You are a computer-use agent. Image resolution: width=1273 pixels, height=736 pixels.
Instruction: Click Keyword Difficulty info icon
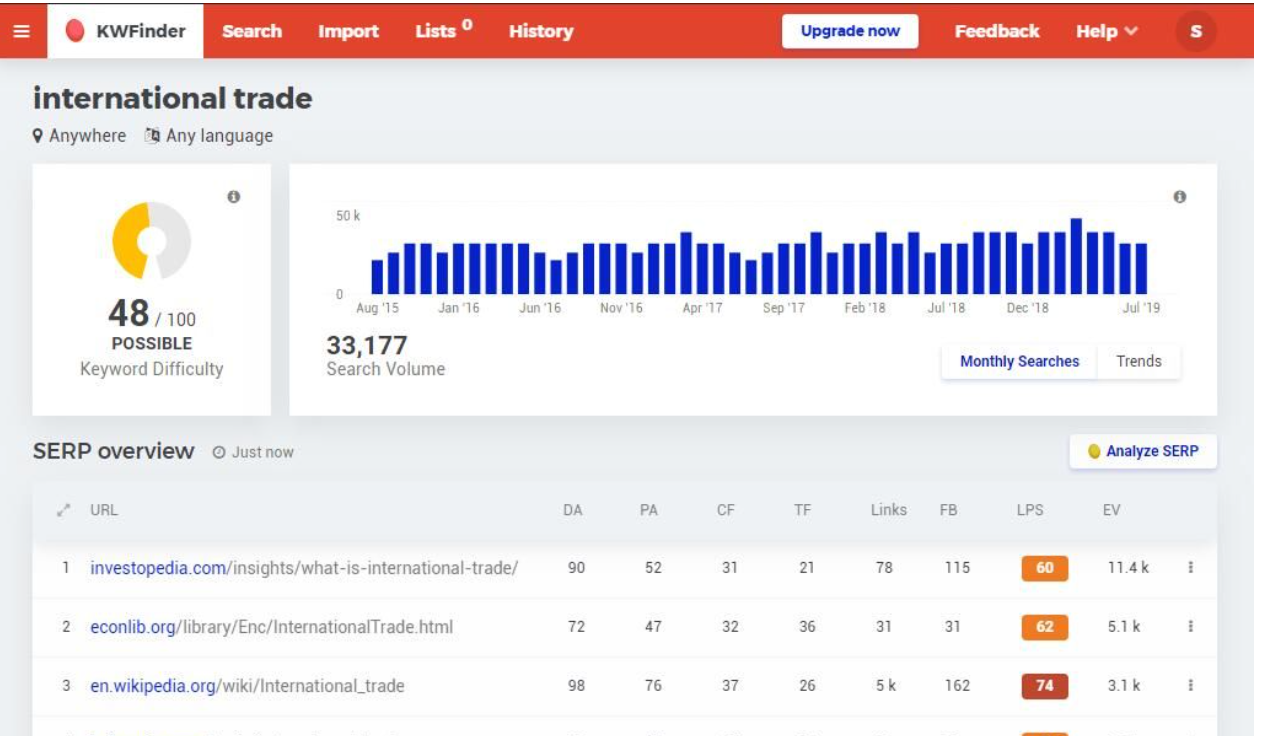(x=234, y=197)
